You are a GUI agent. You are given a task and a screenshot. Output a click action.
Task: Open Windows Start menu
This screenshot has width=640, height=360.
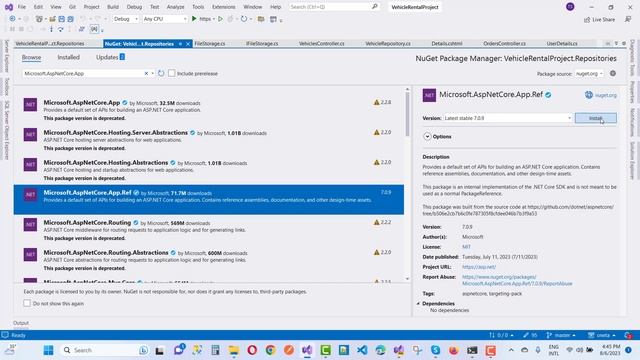[x=49, y=350]
